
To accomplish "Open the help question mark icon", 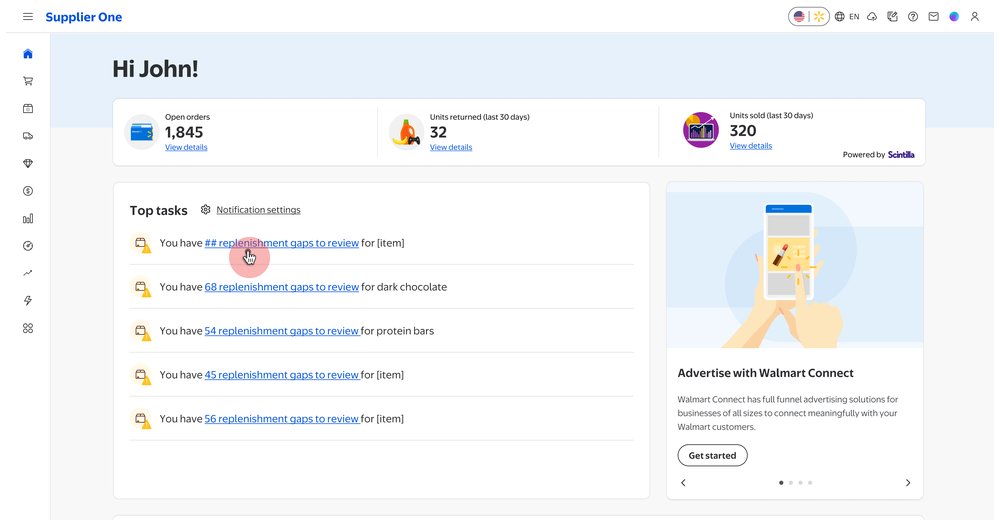I will 913,17.
